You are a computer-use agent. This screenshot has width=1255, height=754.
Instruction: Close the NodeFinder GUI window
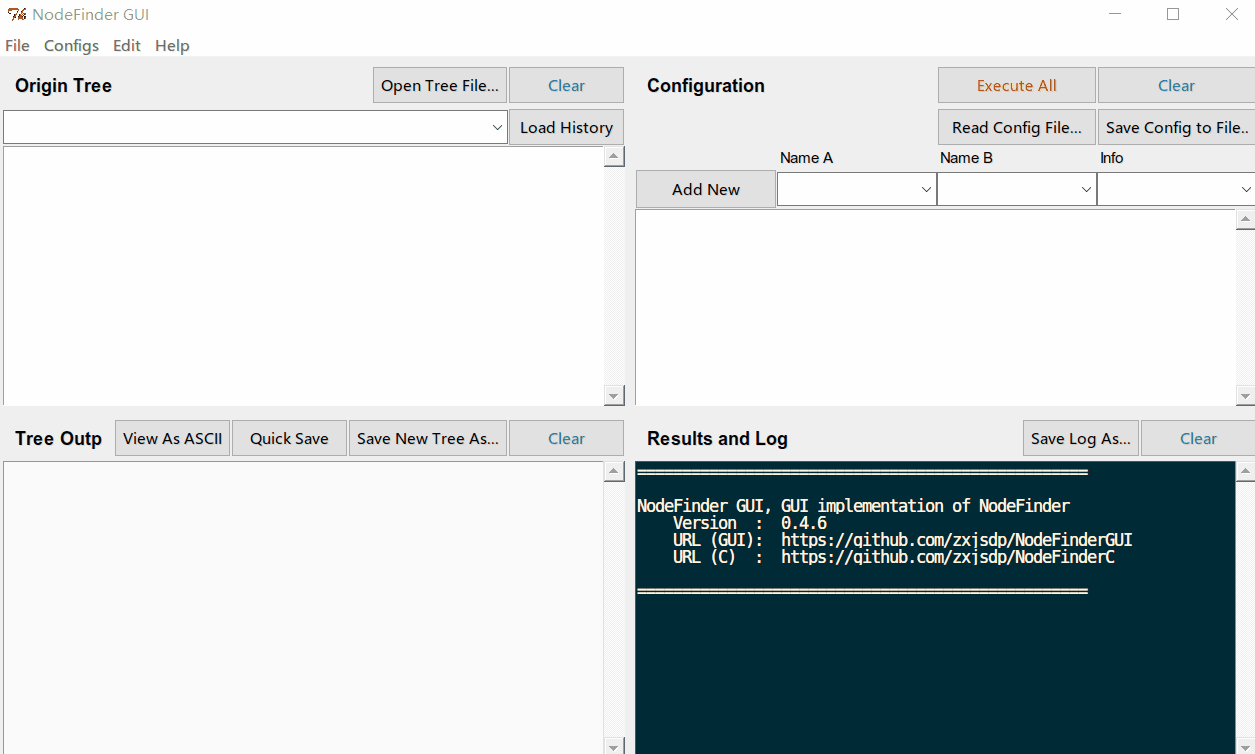coord(1231,14)
